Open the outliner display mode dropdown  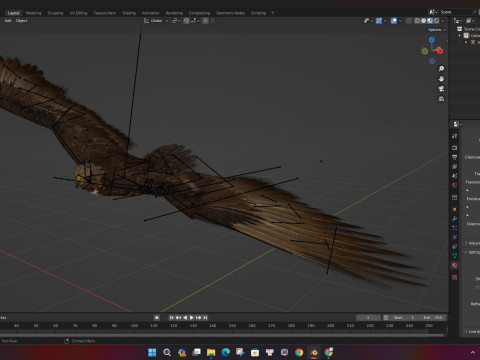coord(470,21)
